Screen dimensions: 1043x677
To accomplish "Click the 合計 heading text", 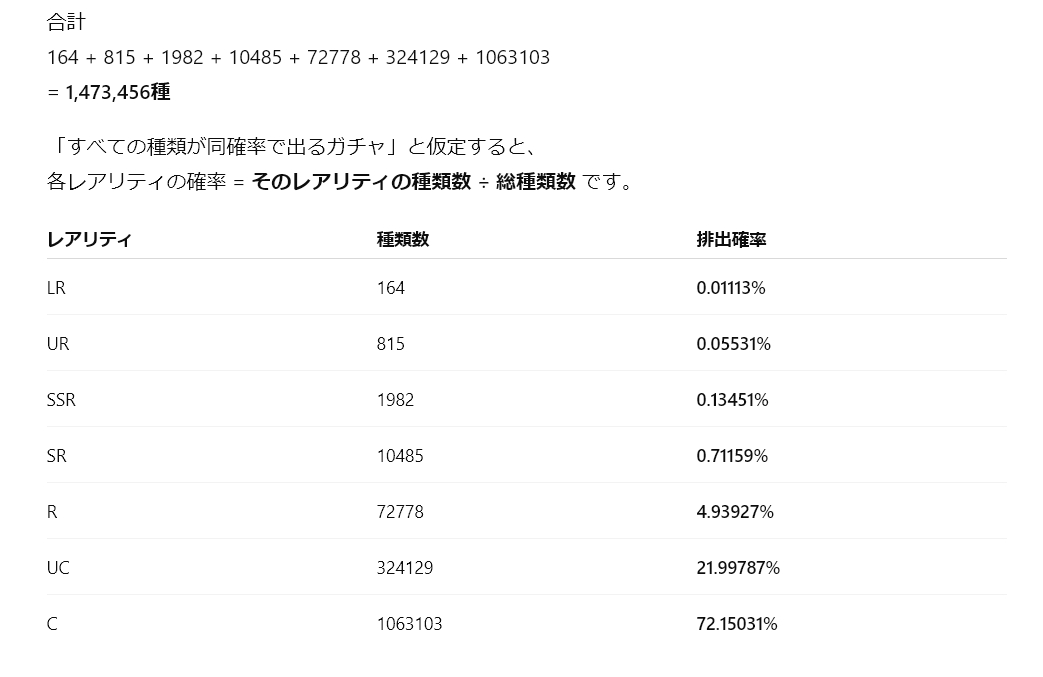I will coord(66,23).
